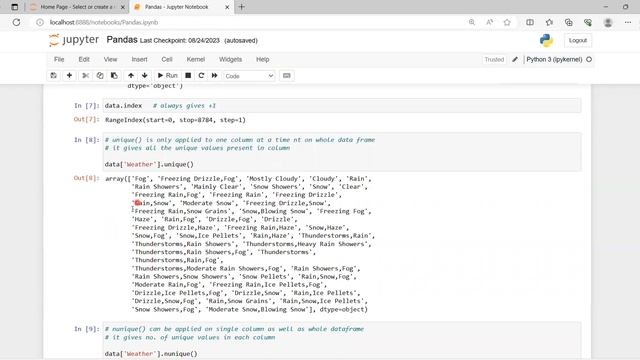The width and height of the screenshot is (640, 360).
Task: Click the Jupyter logo
Action: 74,40
